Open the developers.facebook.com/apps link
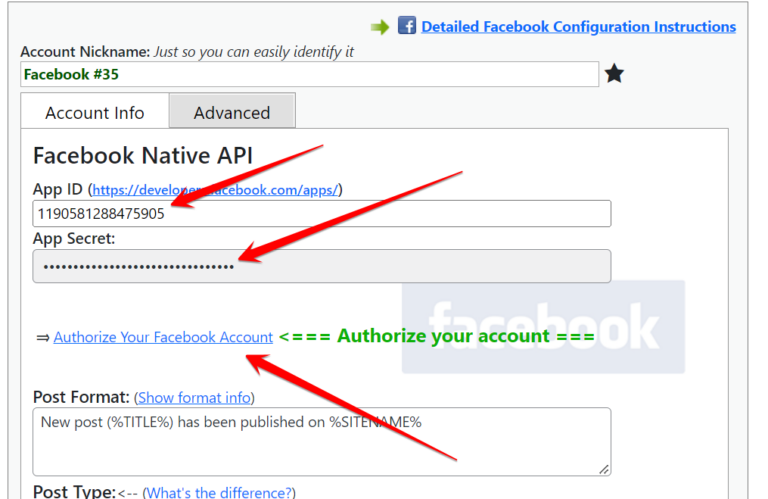 (215, 190)
